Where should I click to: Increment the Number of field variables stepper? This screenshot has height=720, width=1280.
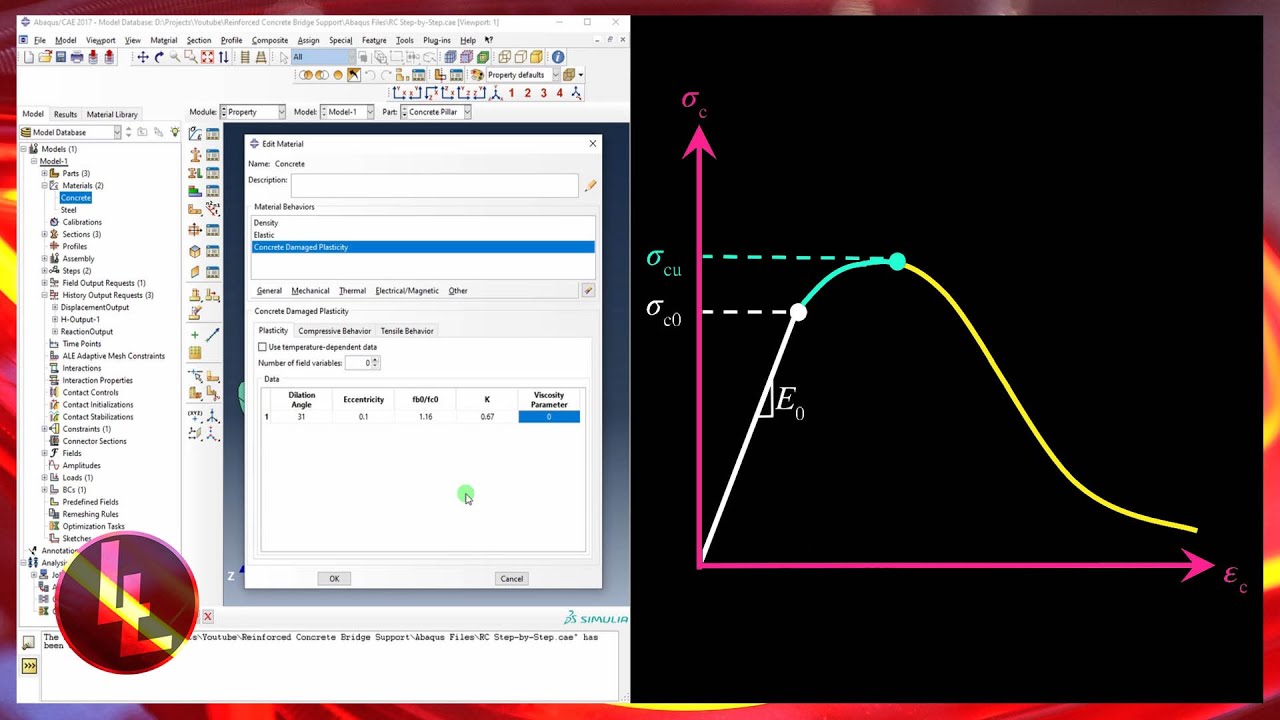[x=375, y=360]
